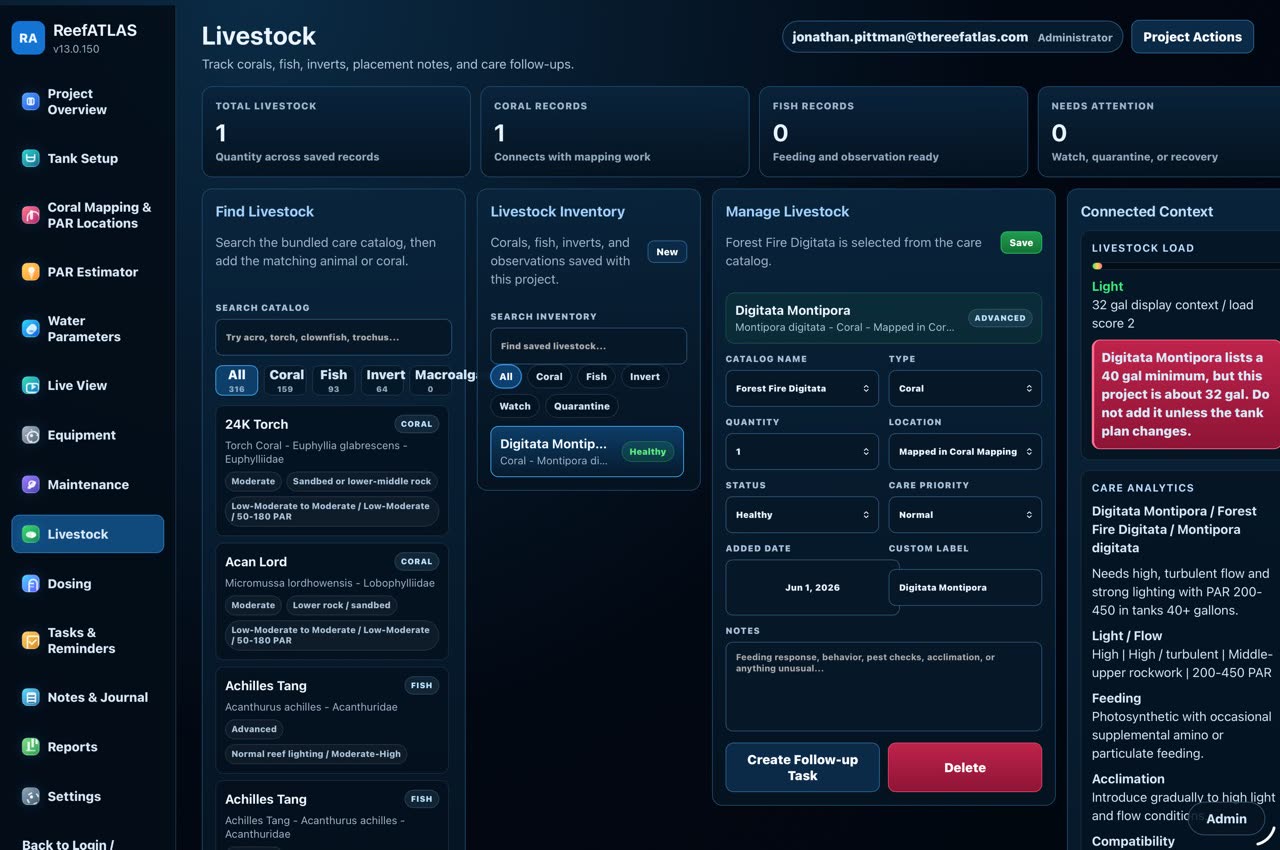
Task: Select the 24K Torch catalog card
Action: [x=332, y=471]
